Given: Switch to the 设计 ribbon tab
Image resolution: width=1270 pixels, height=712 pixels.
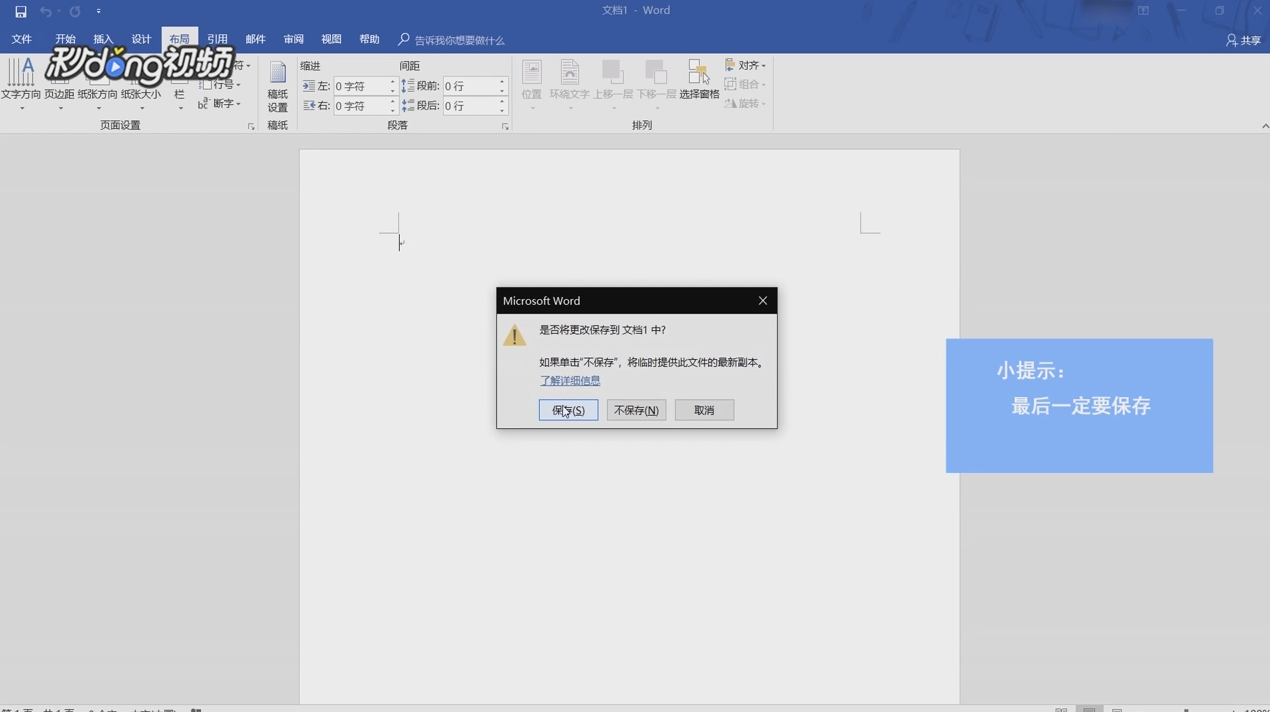Looking at the screenshot, I should click(x=141, y=39).
